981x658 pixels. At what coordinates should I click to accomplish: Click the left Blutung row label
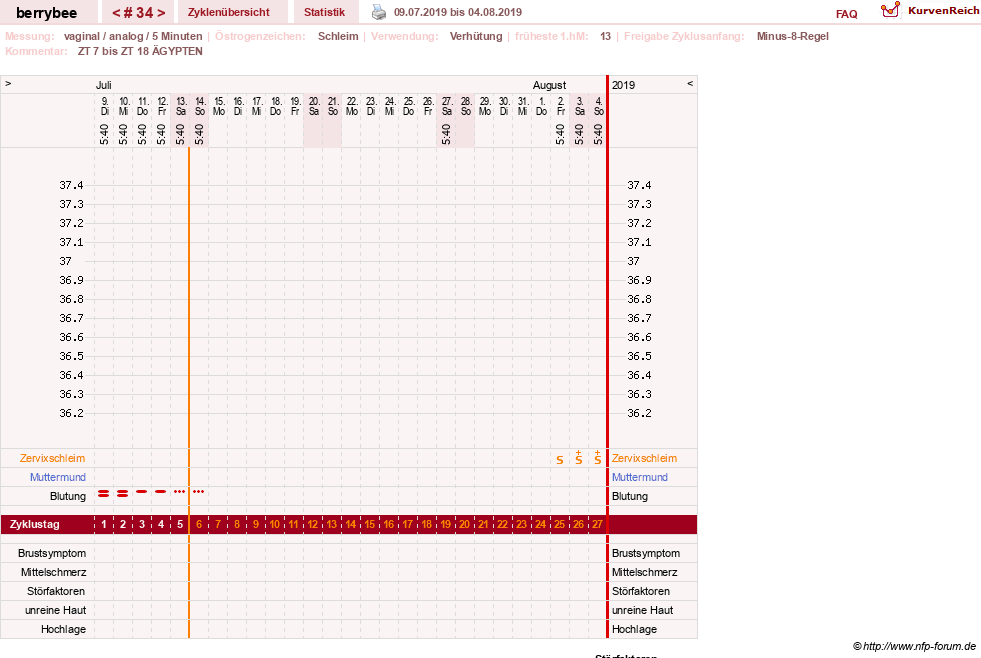[x=68, y=496]
